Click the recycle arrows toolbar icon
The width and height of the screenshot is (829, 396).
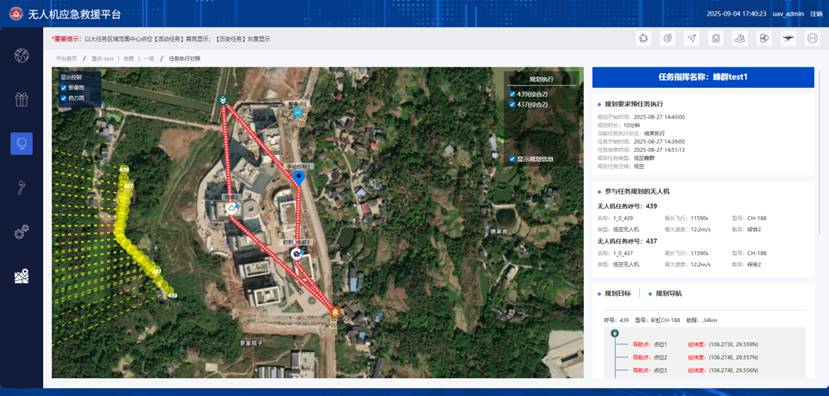point(643,39)
